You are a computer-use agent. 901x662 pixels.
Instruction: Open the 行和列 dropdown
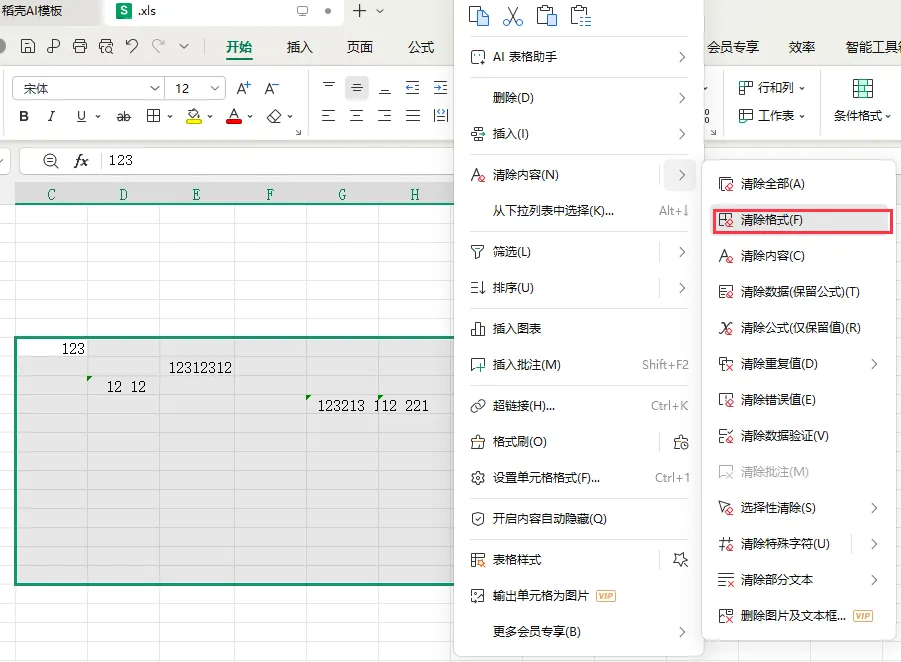pyautogui.click(x=772, y=88)
